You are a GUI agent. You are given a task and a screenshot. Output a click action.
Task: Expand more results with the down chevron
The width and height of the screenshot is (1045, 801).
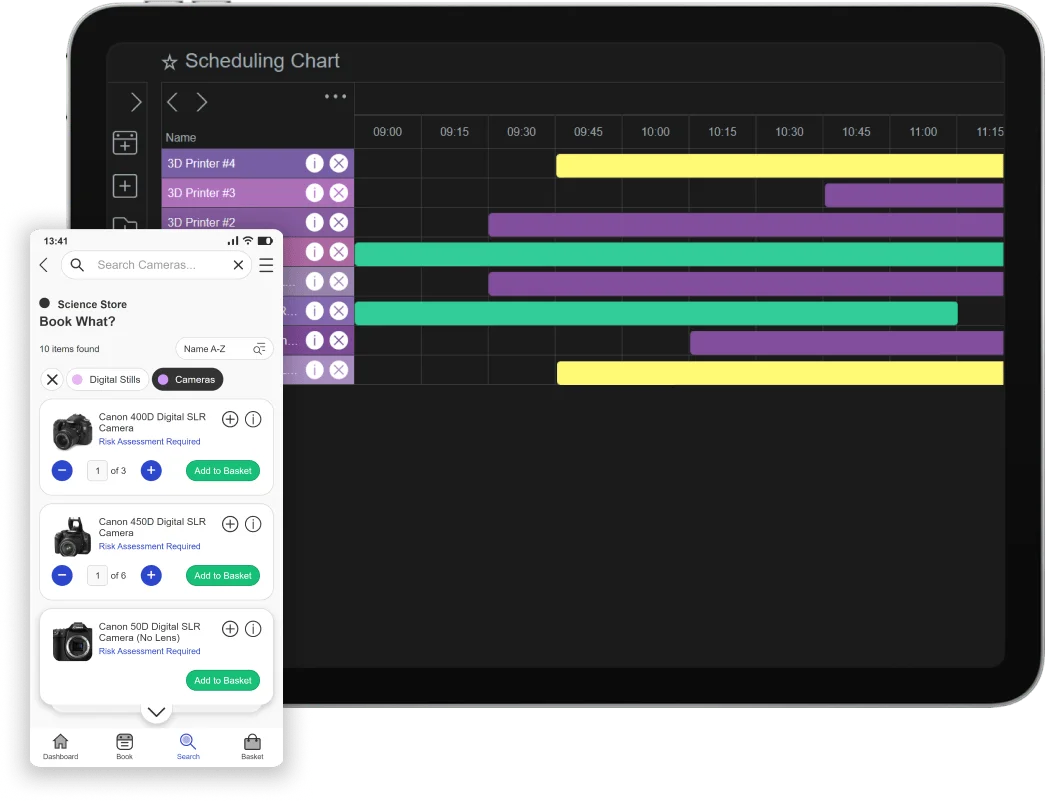coord(156,711)
